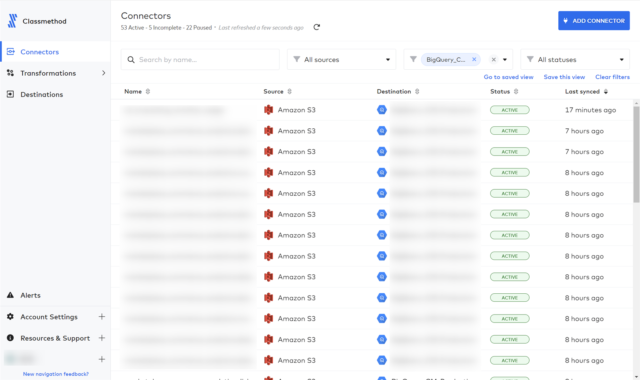
Task: Click the Destinations sidebar icon
Action: tap(10, 94)
